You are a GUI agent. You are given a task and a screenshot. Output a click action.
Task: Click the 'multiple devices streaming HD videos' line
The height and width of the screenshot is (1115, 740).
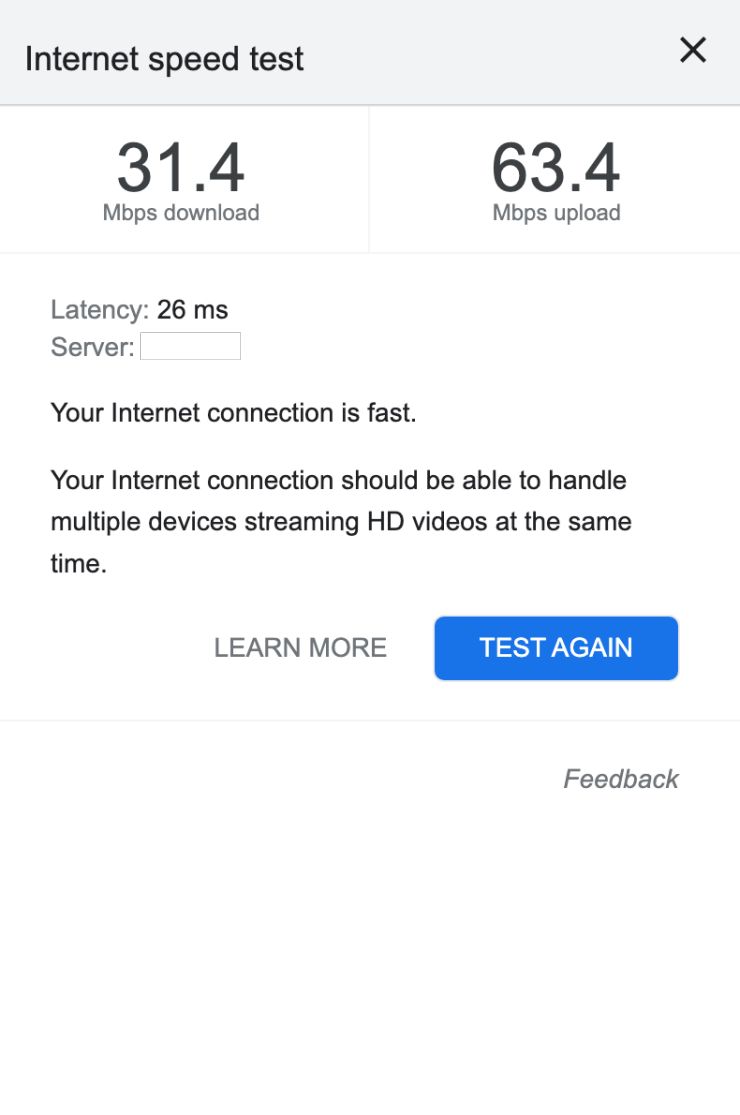[340, 522]
